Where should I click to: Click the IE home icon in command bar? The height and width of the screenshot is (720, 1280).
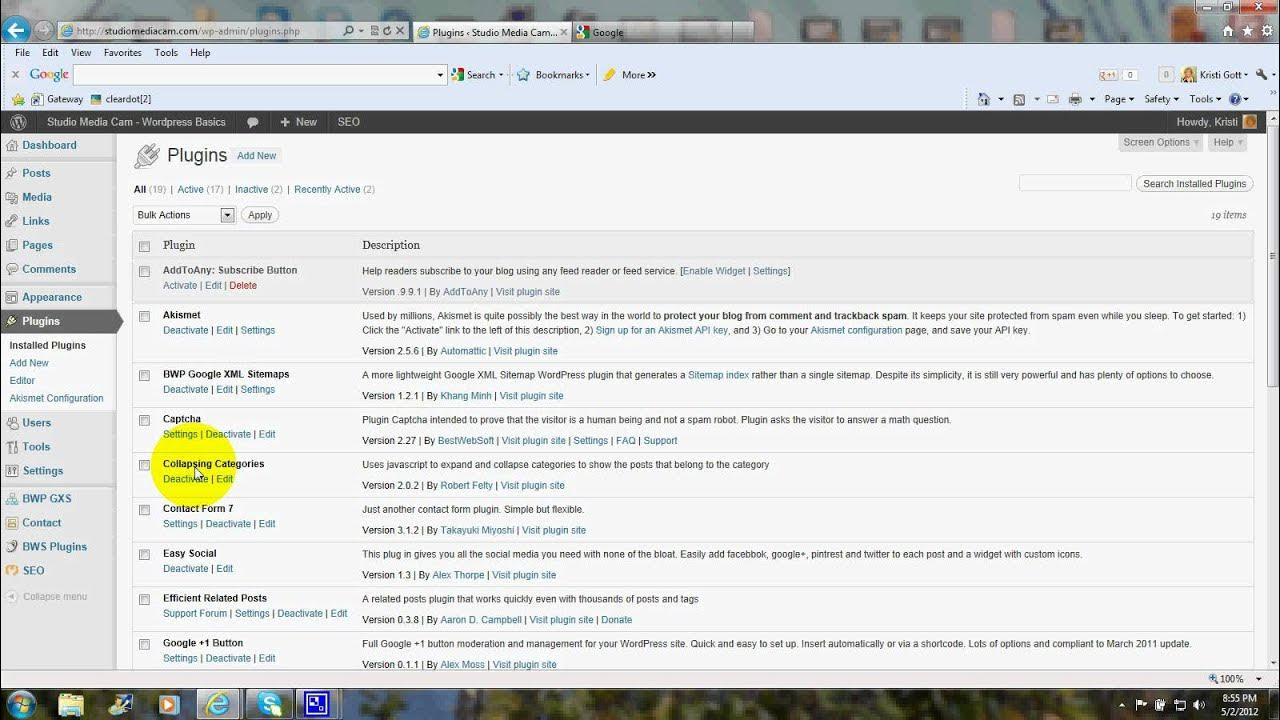click(983, 99)
